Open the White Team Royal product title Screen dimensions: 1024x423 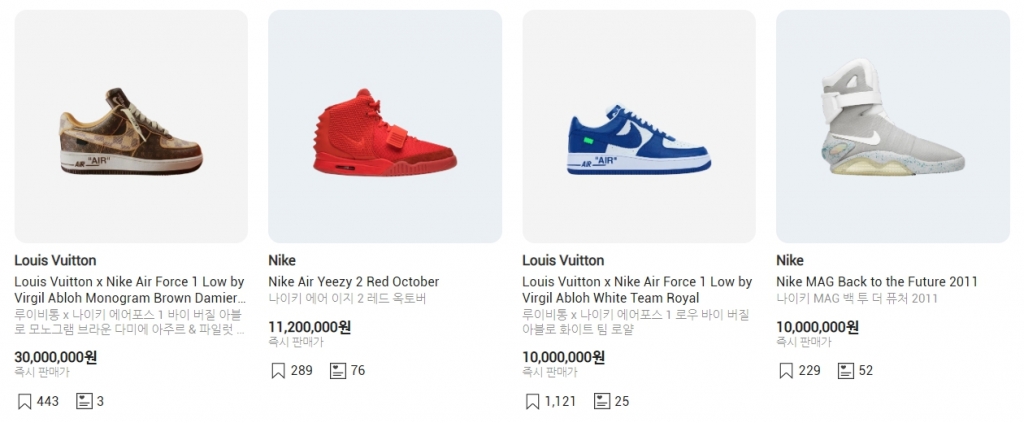coord(637,290)
